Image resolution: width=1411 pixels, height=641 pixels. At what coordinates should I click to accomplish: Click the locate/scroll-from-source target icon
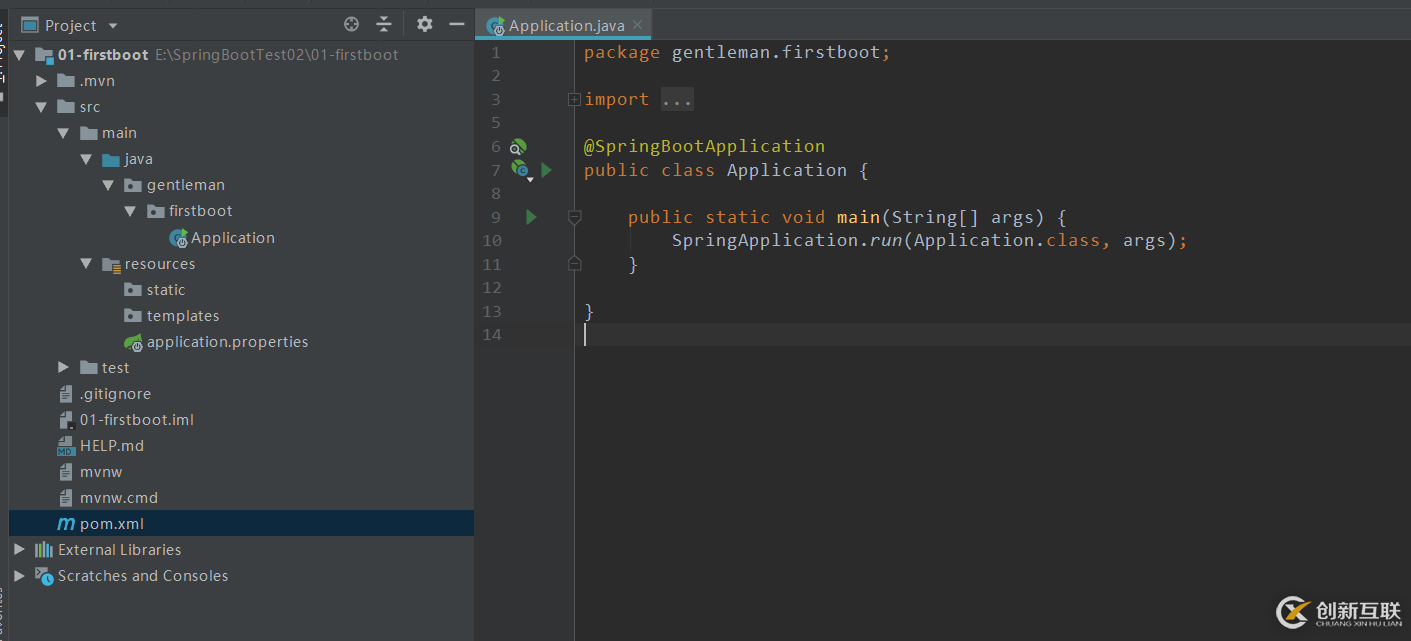pos(351,25)
